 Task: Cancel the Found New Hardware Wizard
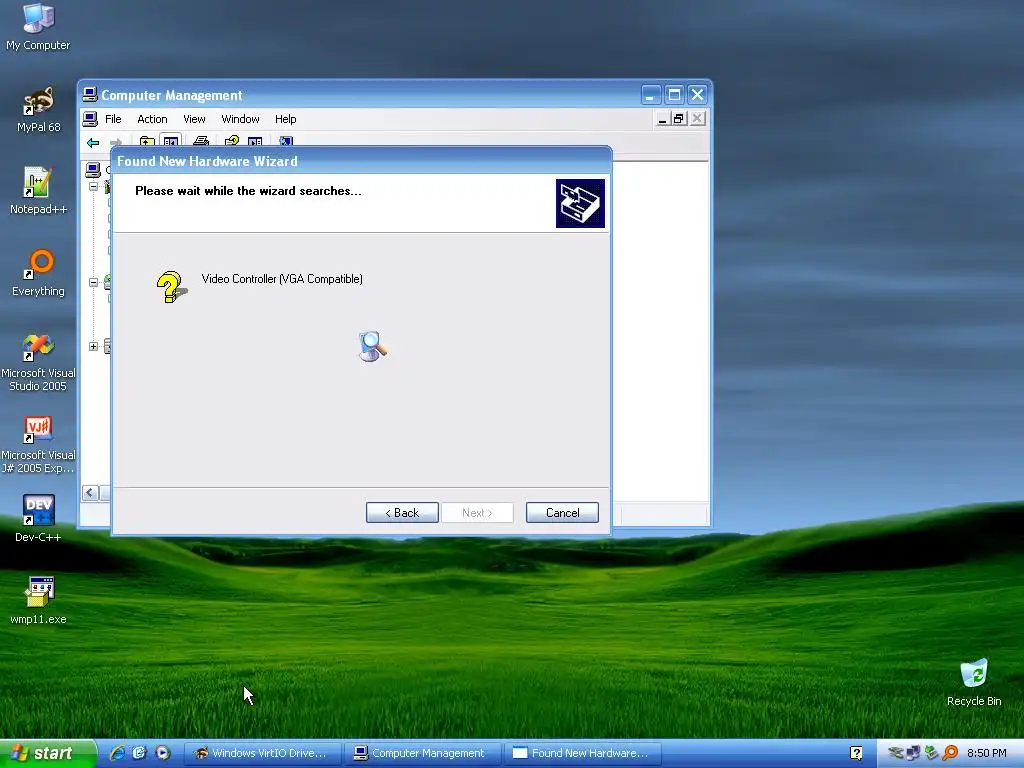click(562, 513)
